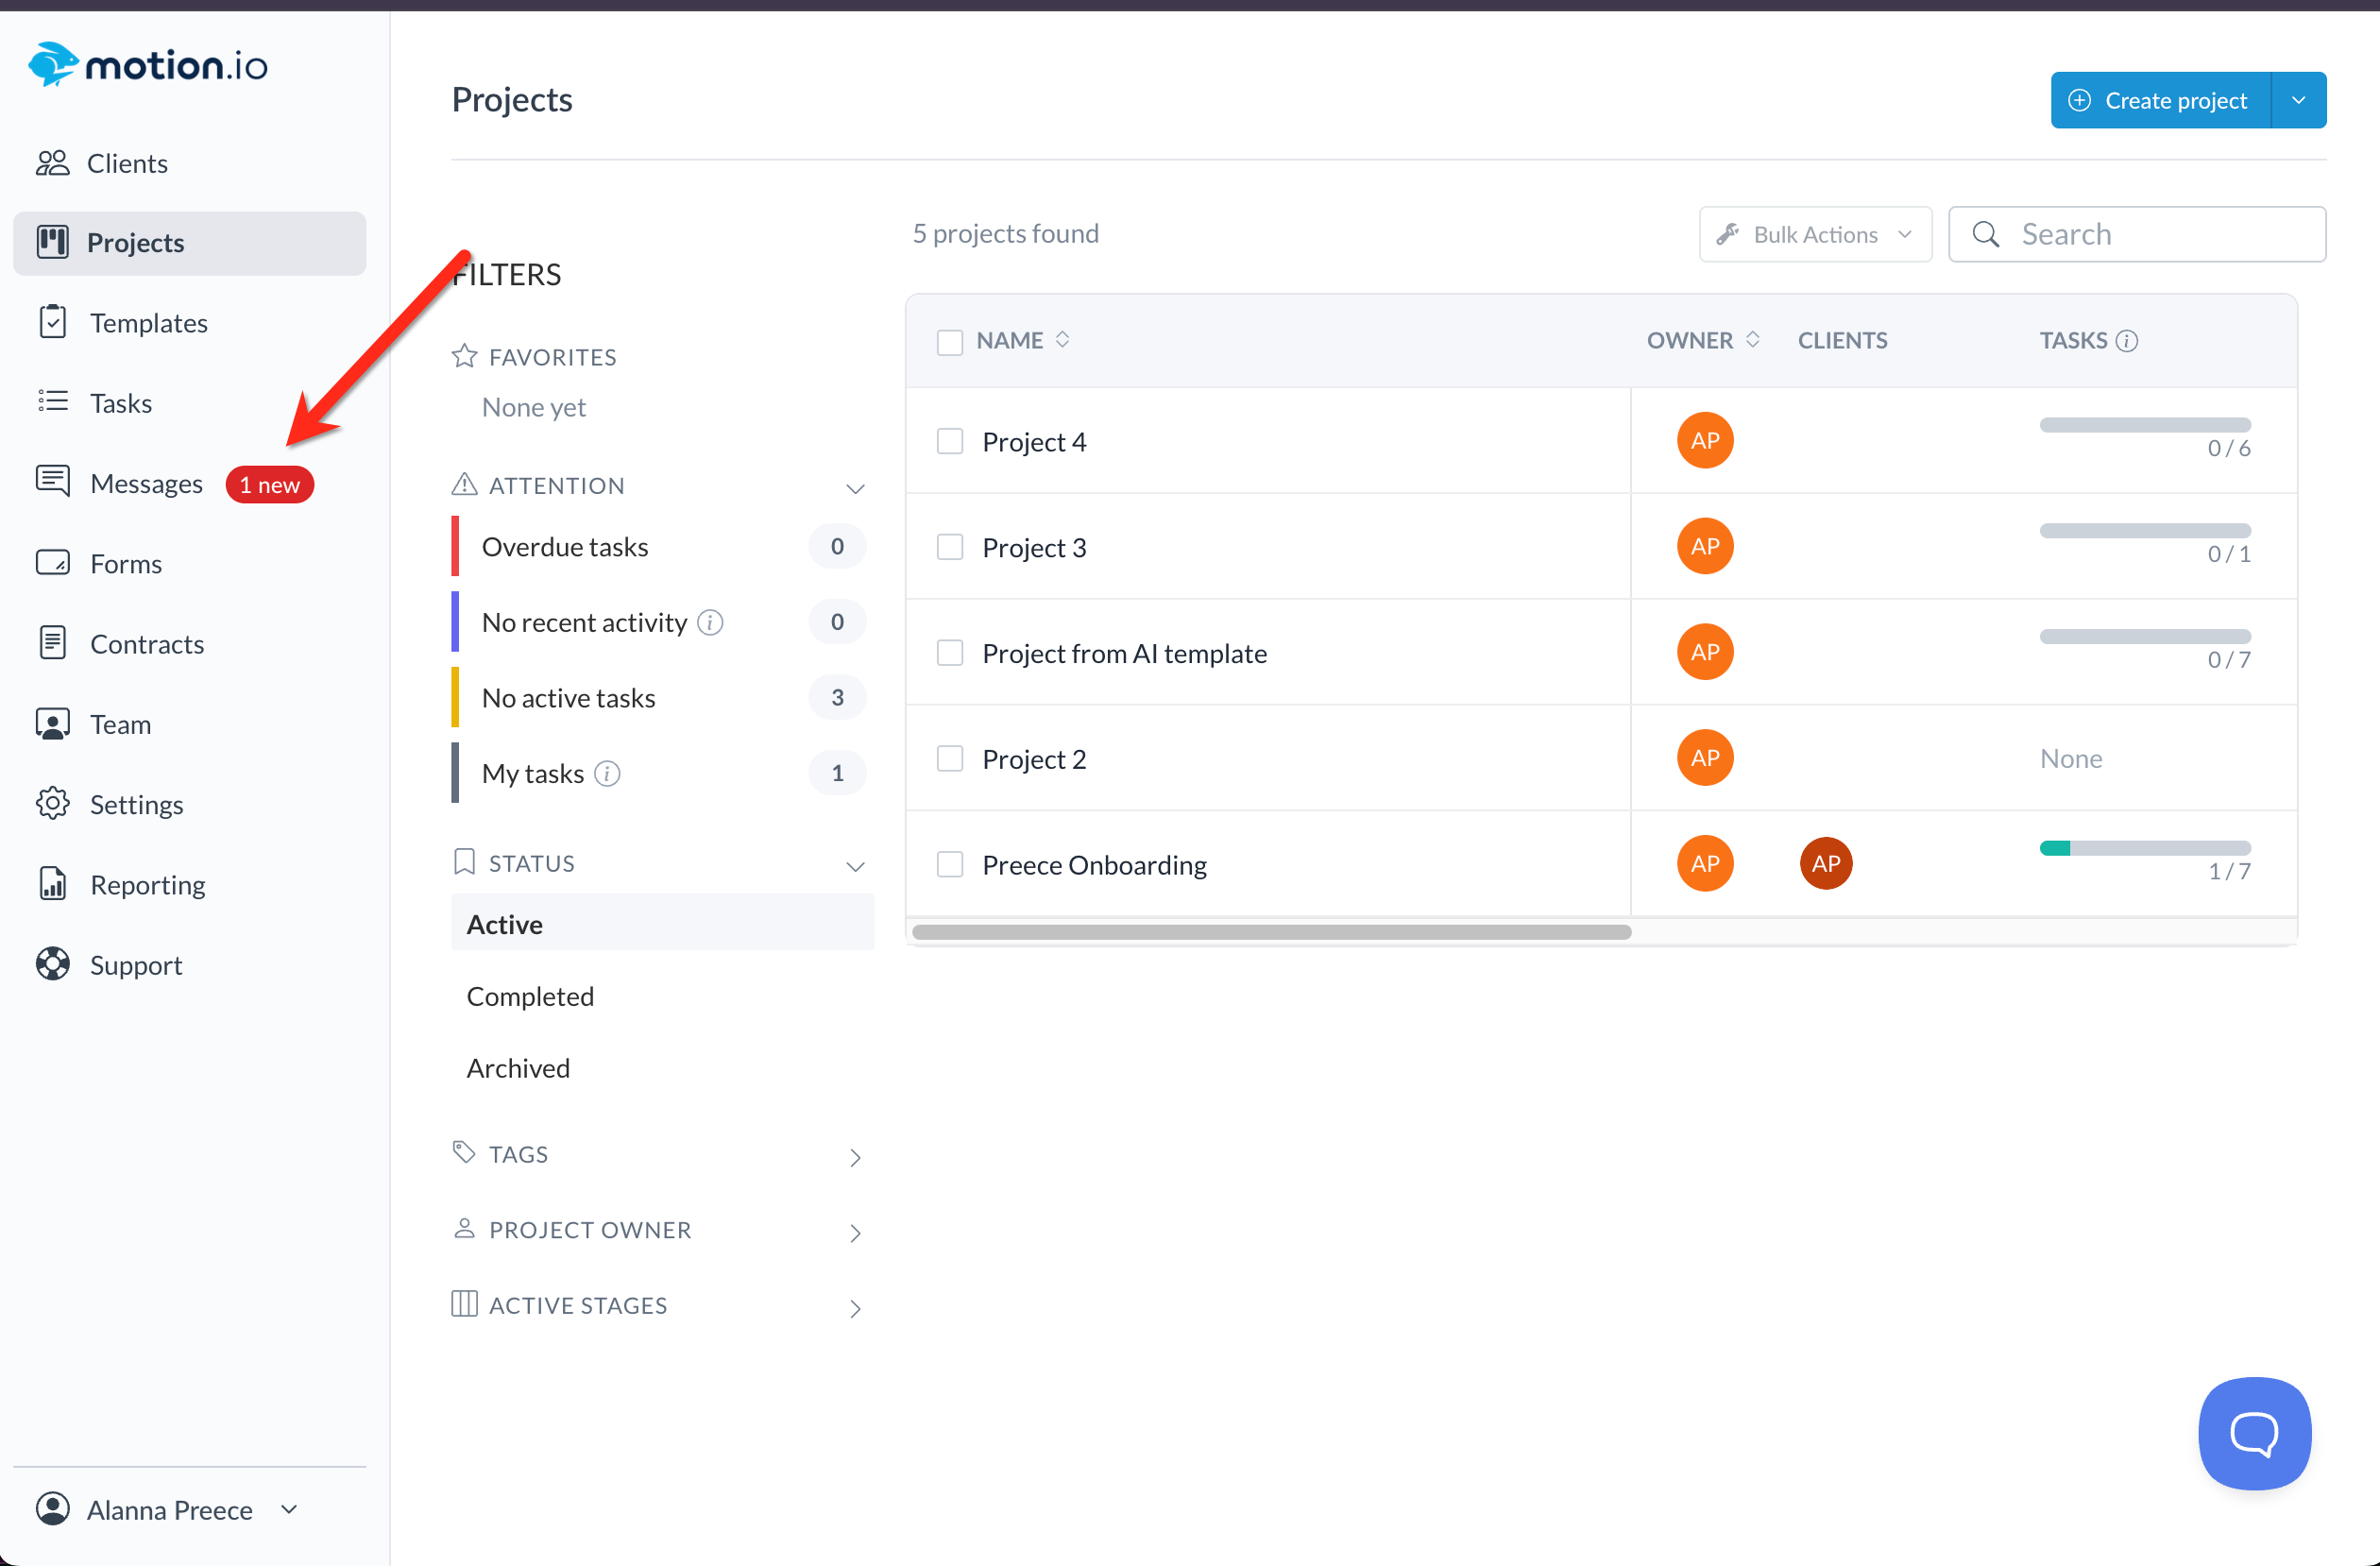Click the Contracts document icon
2380x1566 pixels.
coord(52,643)
